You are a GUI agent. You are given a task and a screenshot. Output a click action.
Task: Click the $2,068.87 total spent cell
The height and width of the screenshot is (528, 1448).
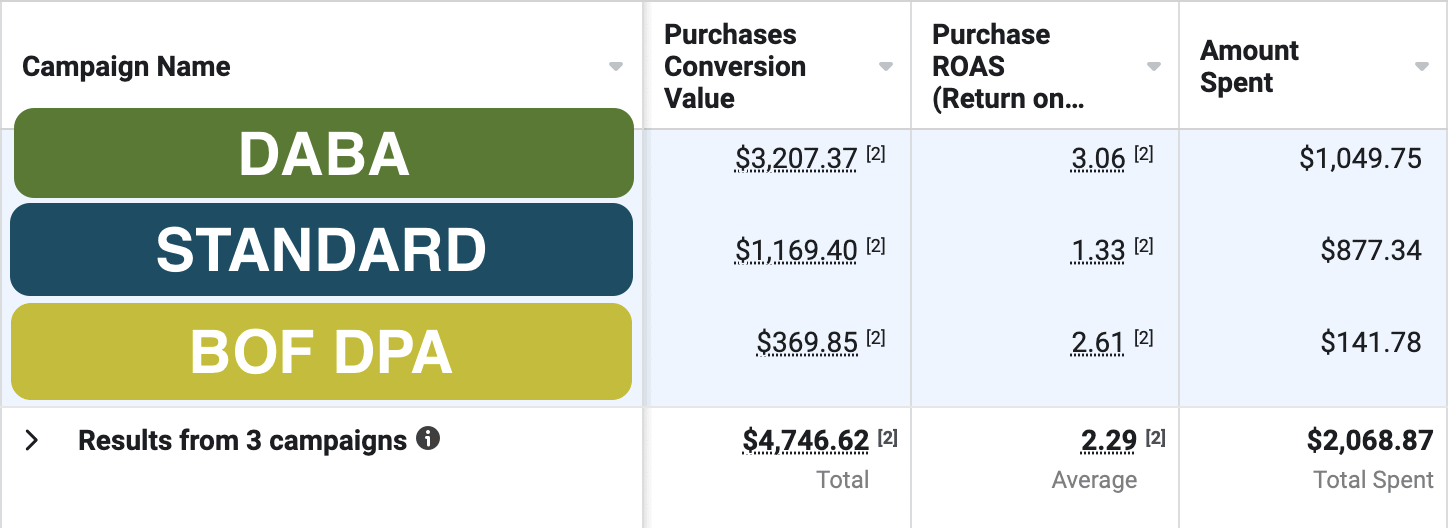pyautogui.click(x=1369, y=441)
